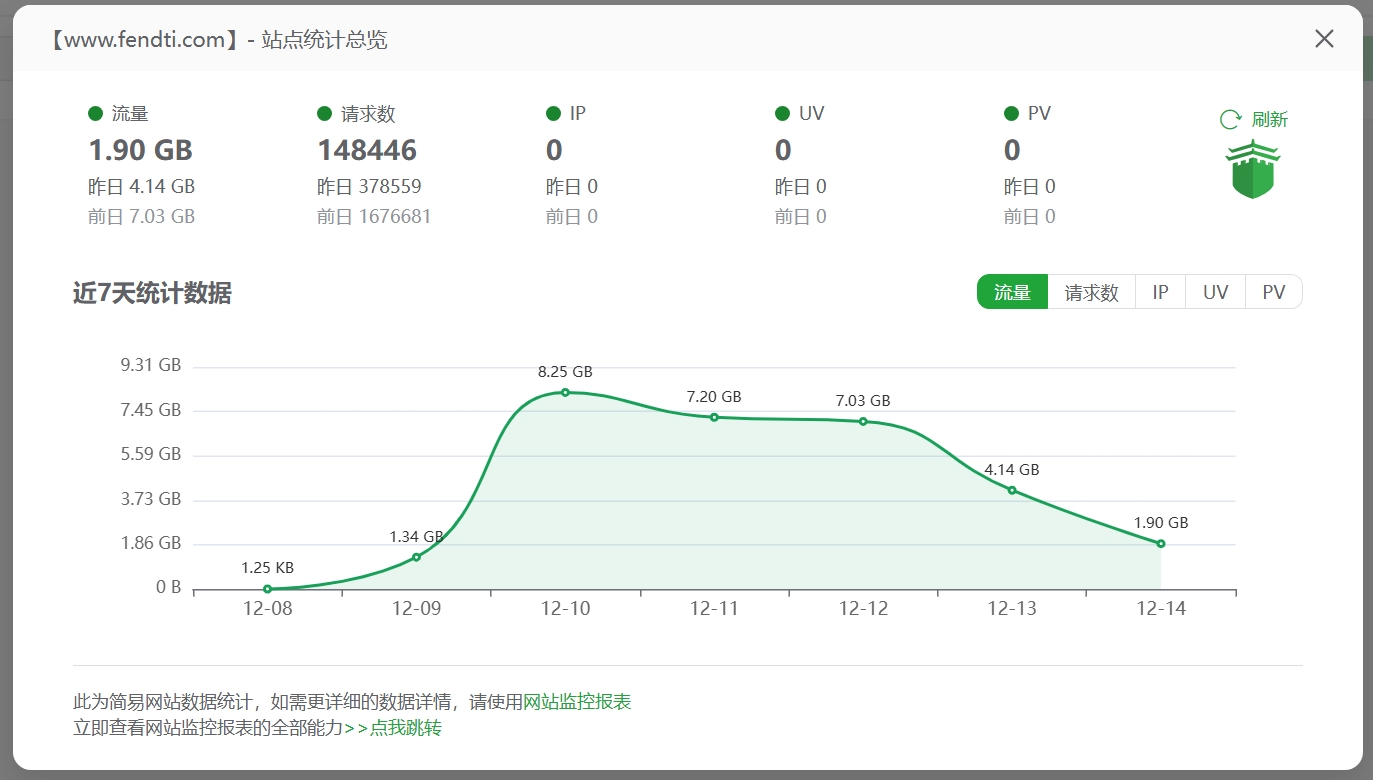1373x780 pixels.
Task: Close the 站点统计总览 dialog
Action: pyautogui.click(x=1324, y=39)
